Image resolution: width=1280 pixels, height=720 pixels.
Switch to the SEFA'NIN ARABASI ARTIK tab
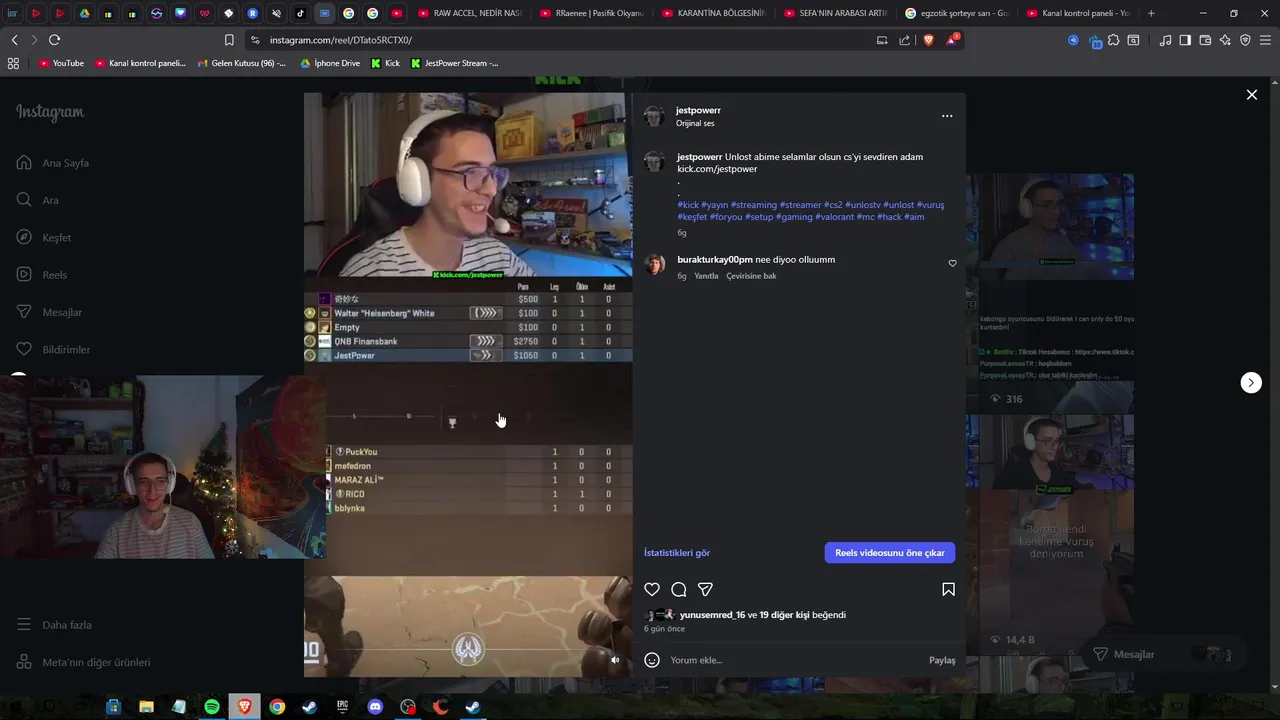(x=836, y=13)
